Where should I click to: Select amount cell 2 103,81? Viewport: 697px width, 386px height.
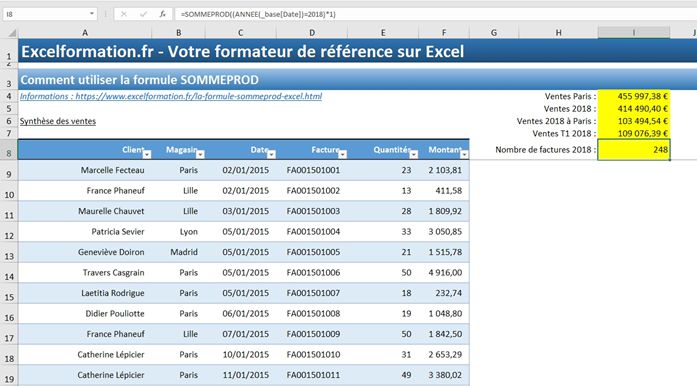pos(444,170)
